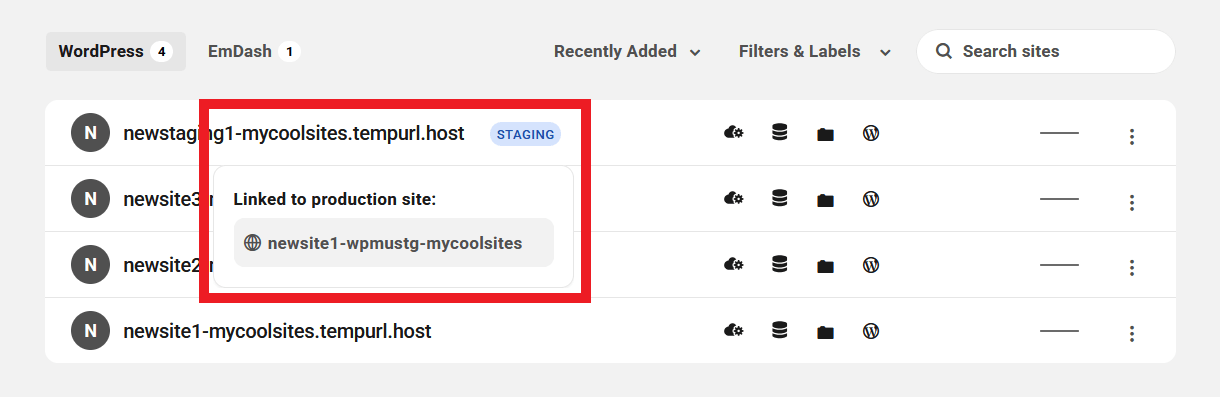Open file manager folder icon for newstaging1
The height and width of the screenshot is (397, 1220).
pyautogui.click(x=825, y=134)
